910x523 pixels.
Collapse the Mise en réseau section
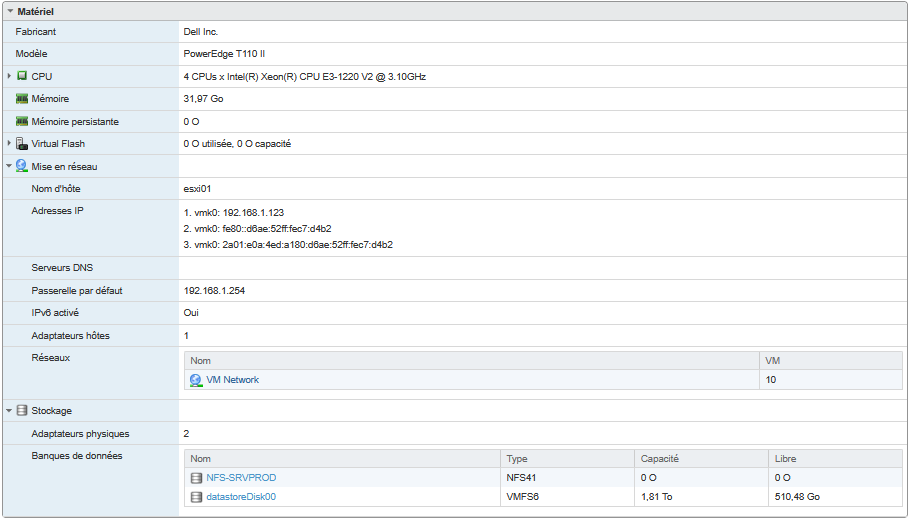[9, 166]
